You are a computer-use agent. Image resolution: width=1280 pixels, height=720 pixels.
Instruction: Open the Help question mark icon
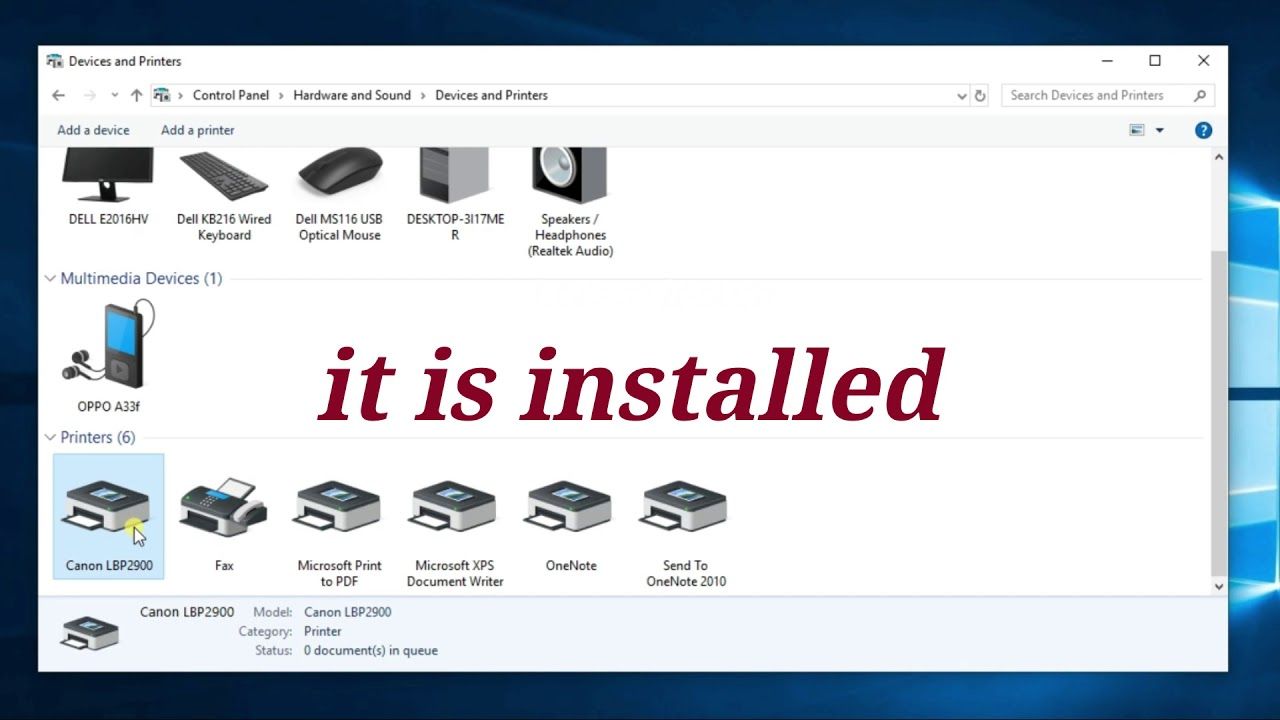[x=1204, y=130]
